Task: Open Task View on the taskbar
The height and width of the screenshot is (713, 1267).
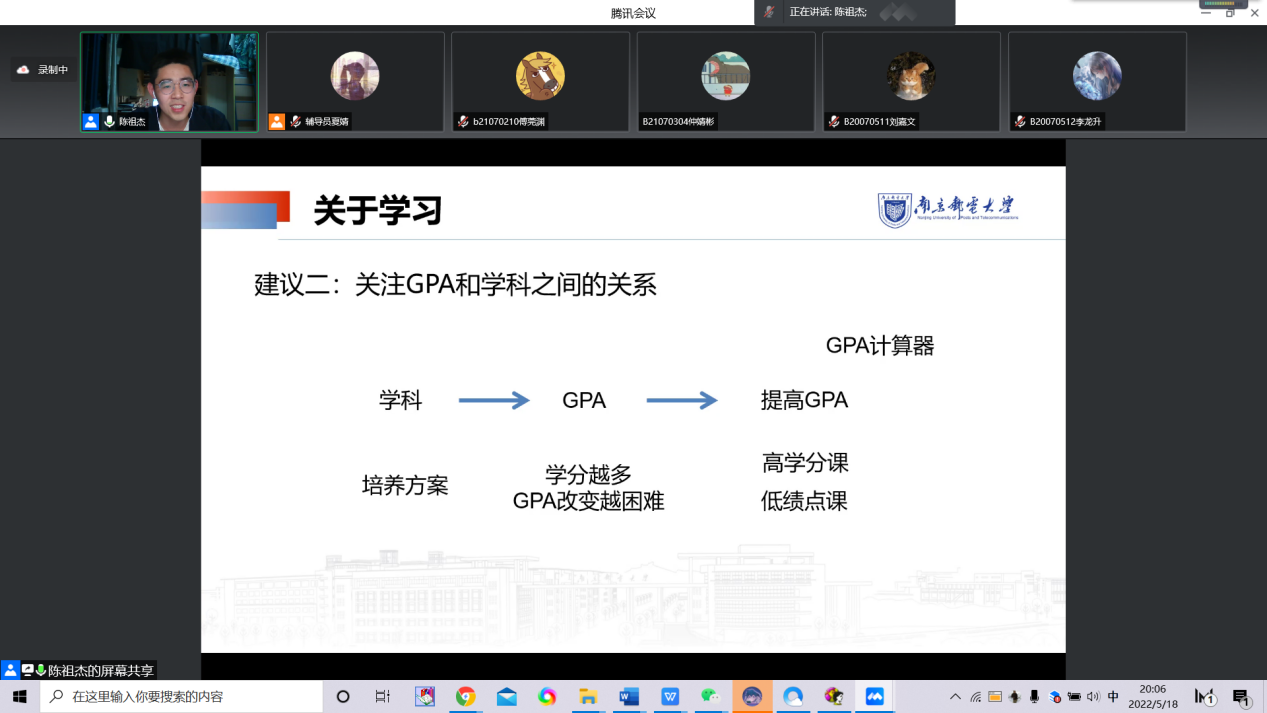Action: click(382, 696)
